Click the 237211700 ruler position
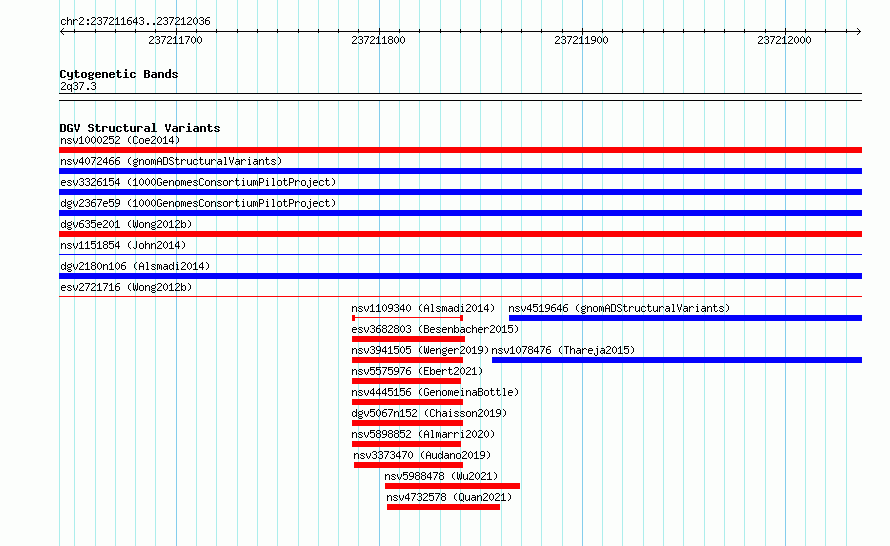This screenshot has width=890, height=546. coord(175,40)
